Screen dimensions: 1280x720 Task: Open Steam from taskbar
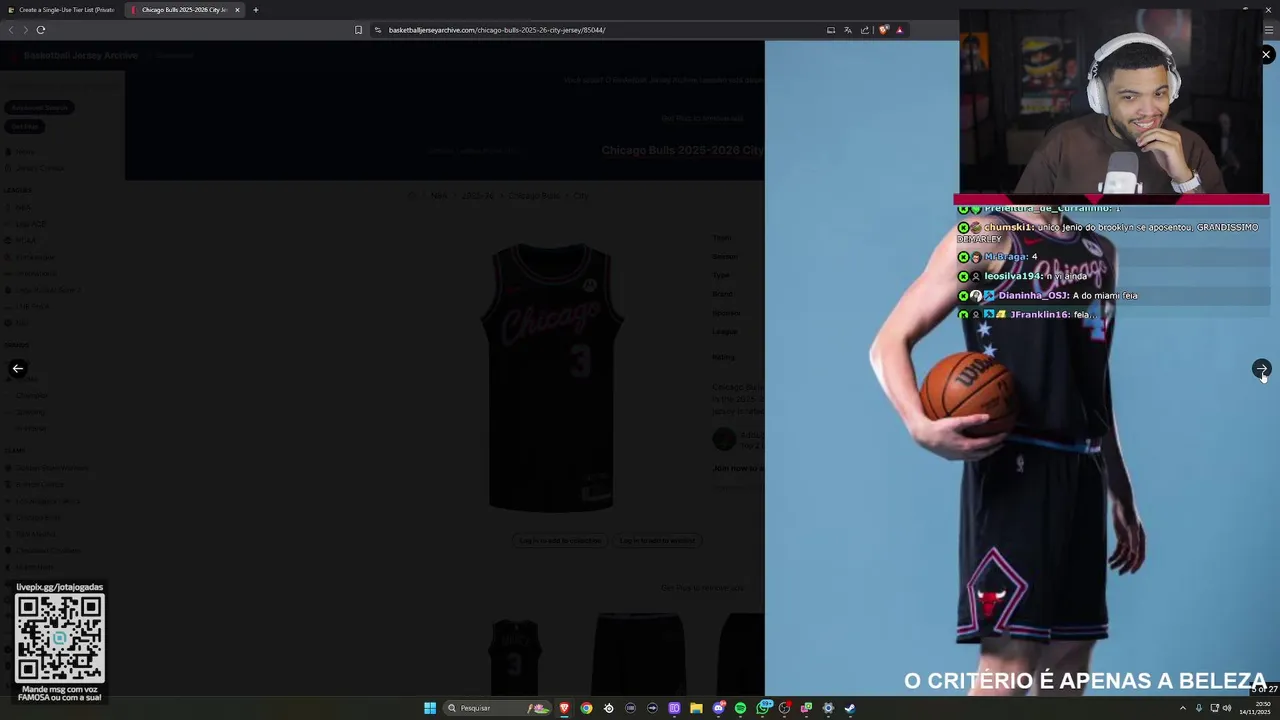coord(850,708)
